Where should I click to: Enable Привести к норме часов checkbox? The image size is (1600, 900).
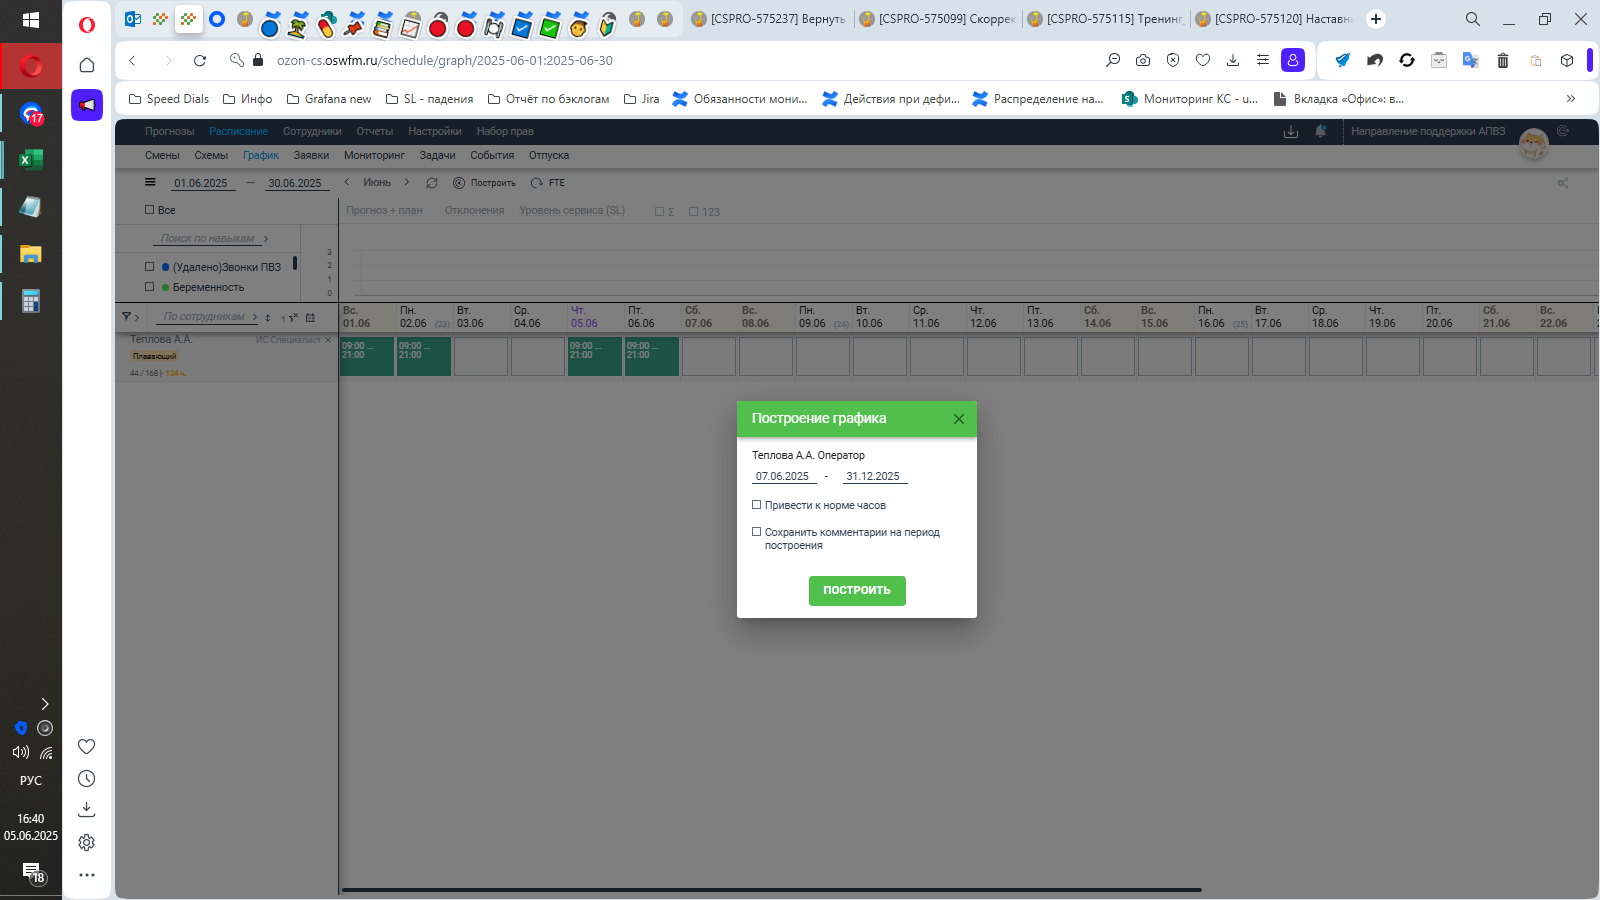tap(756, 505)
